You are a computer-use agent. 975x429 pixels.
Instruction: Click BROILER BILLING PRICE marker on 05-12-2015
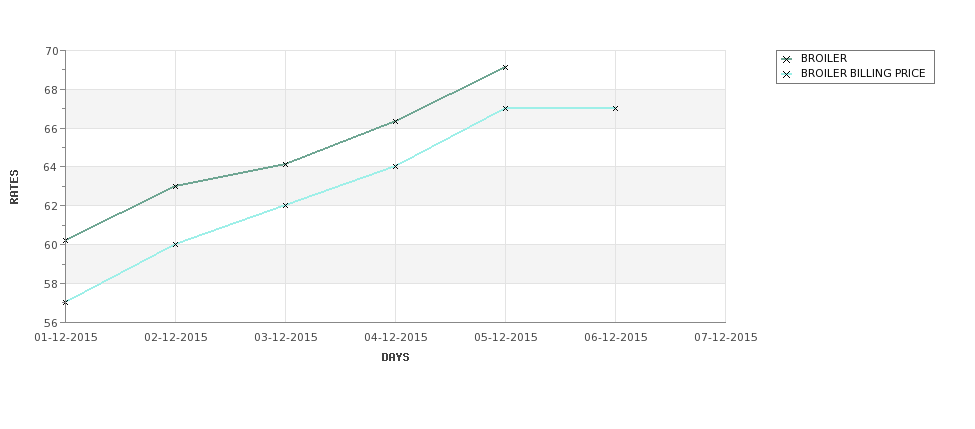coord(506,108)
